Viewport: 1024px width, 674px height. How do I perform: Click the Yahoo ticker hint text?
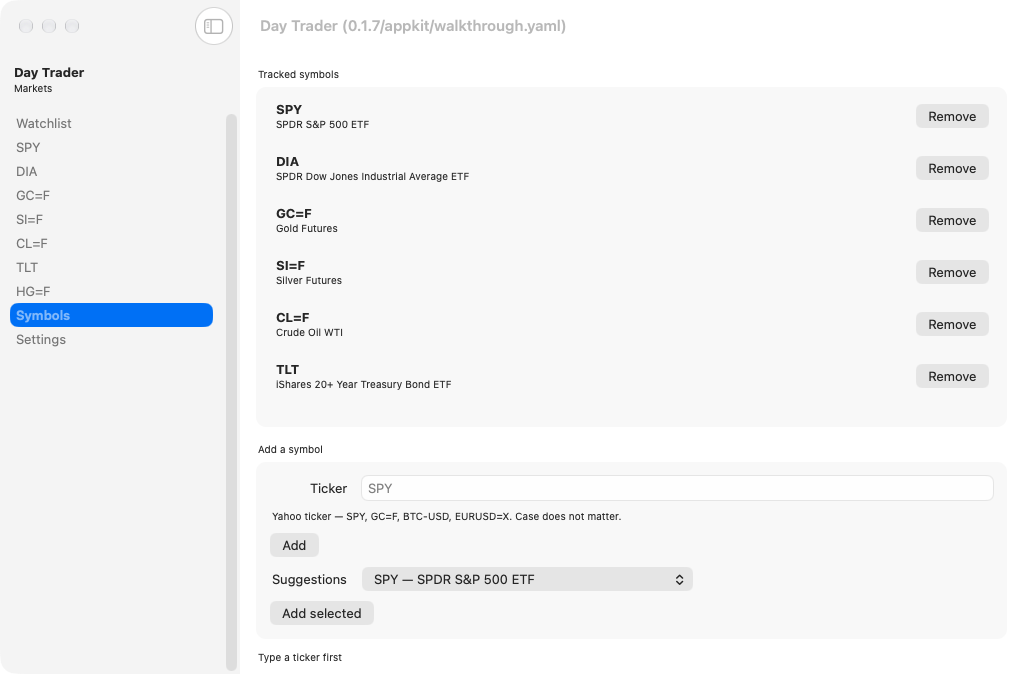click(446, 517)
